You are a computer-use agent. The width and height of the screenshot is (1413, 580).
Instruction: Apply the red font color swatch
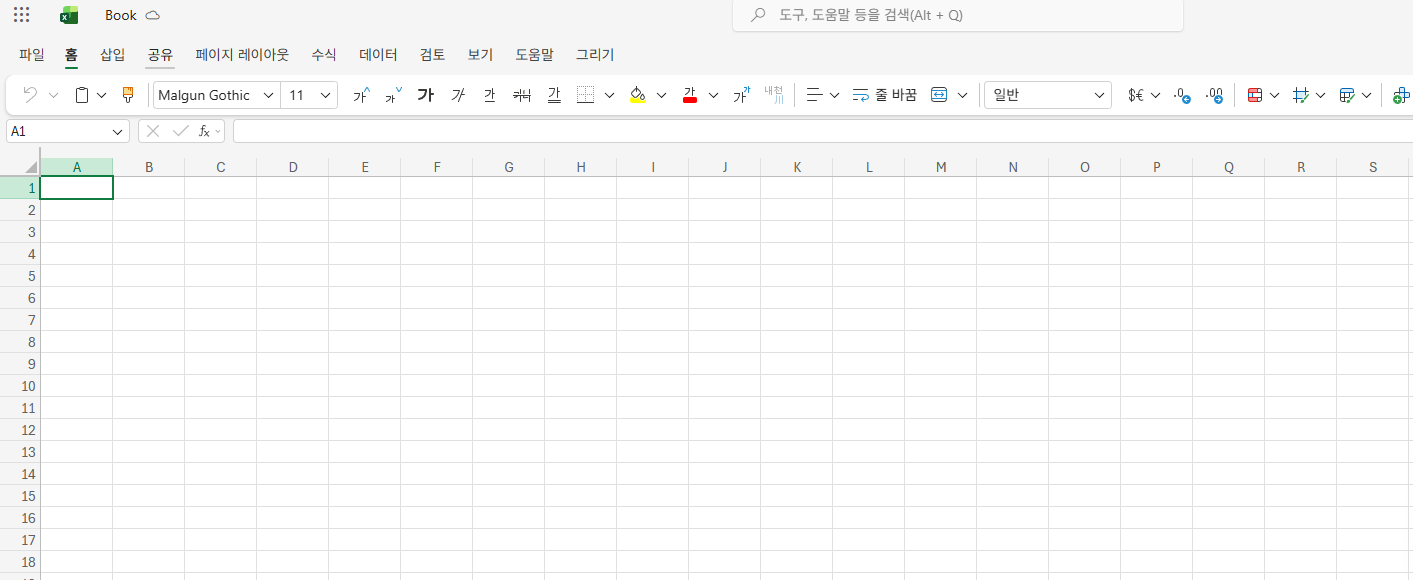tap(689, 95)
